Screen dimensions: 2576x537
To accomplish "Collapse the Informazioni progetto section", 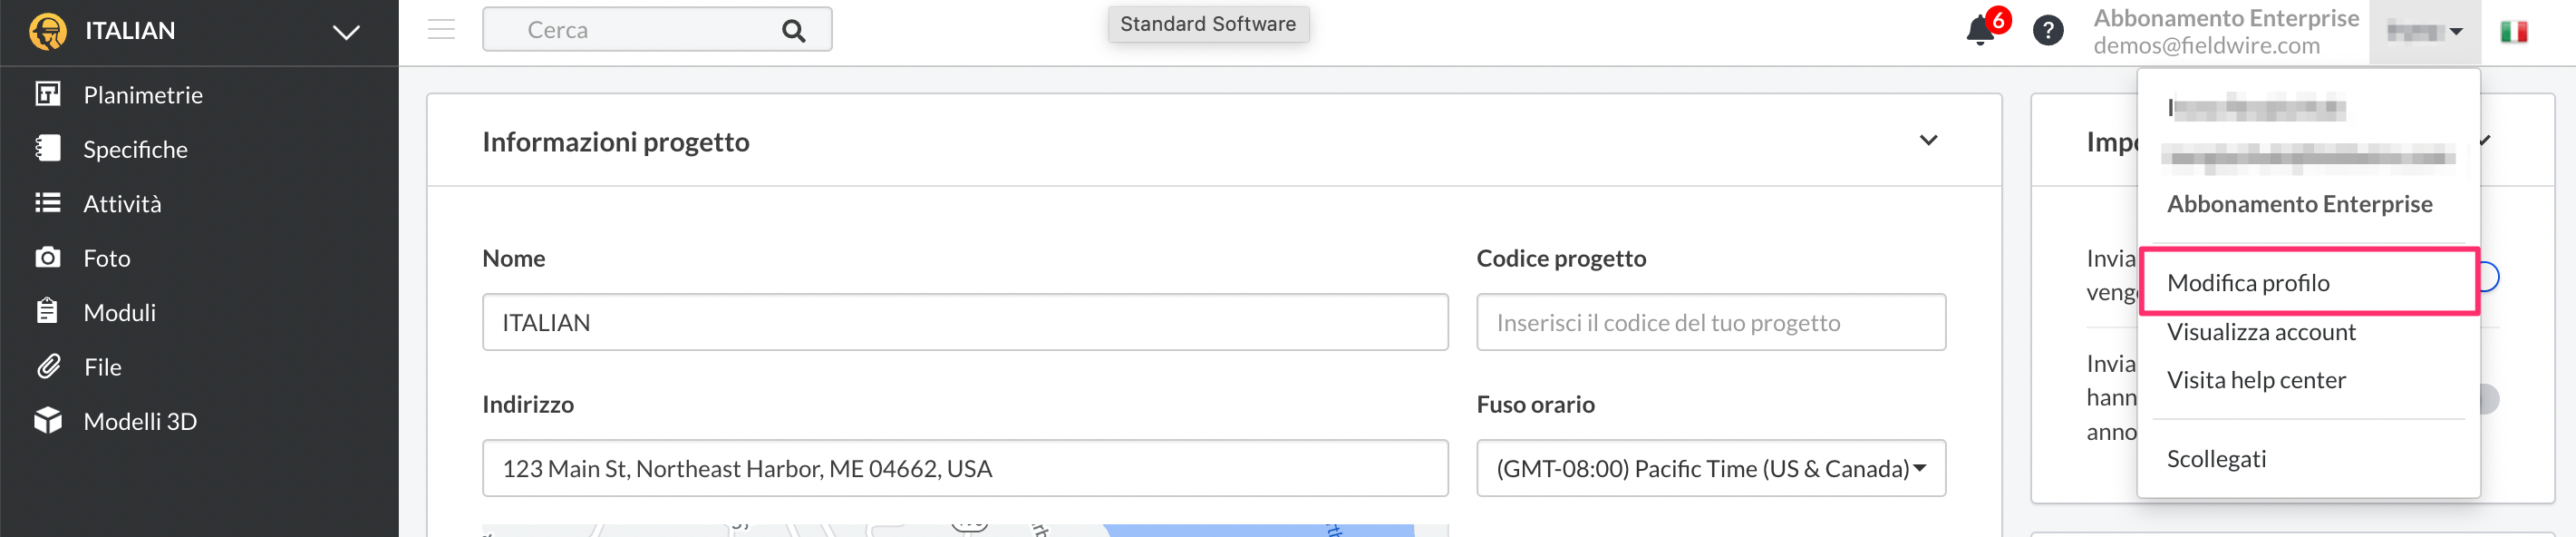I will click(x=1928, y=141).
